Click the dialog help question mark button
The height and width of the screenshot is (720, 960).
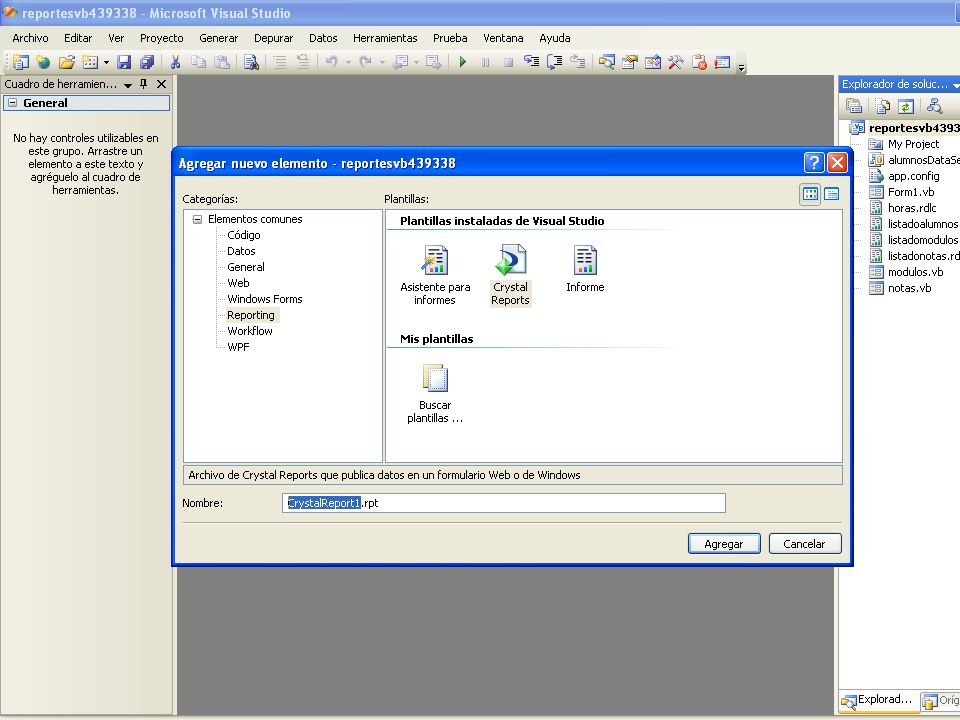pyautogui.click(x=814, y=163)
